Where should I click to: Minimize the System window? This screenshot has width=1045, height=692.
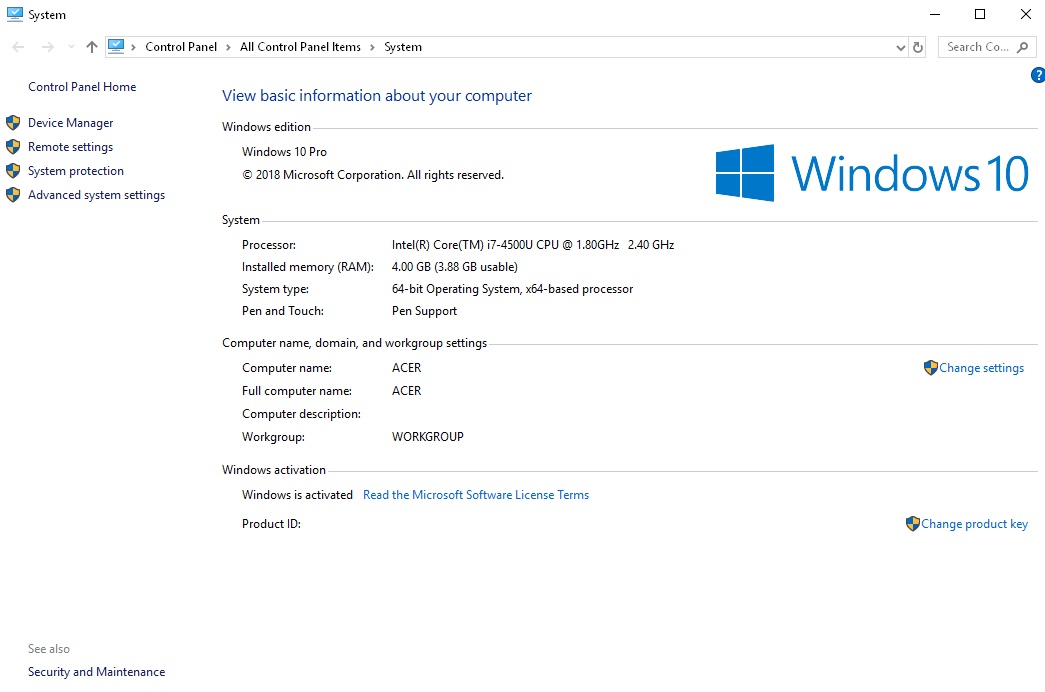click(935, 14)
